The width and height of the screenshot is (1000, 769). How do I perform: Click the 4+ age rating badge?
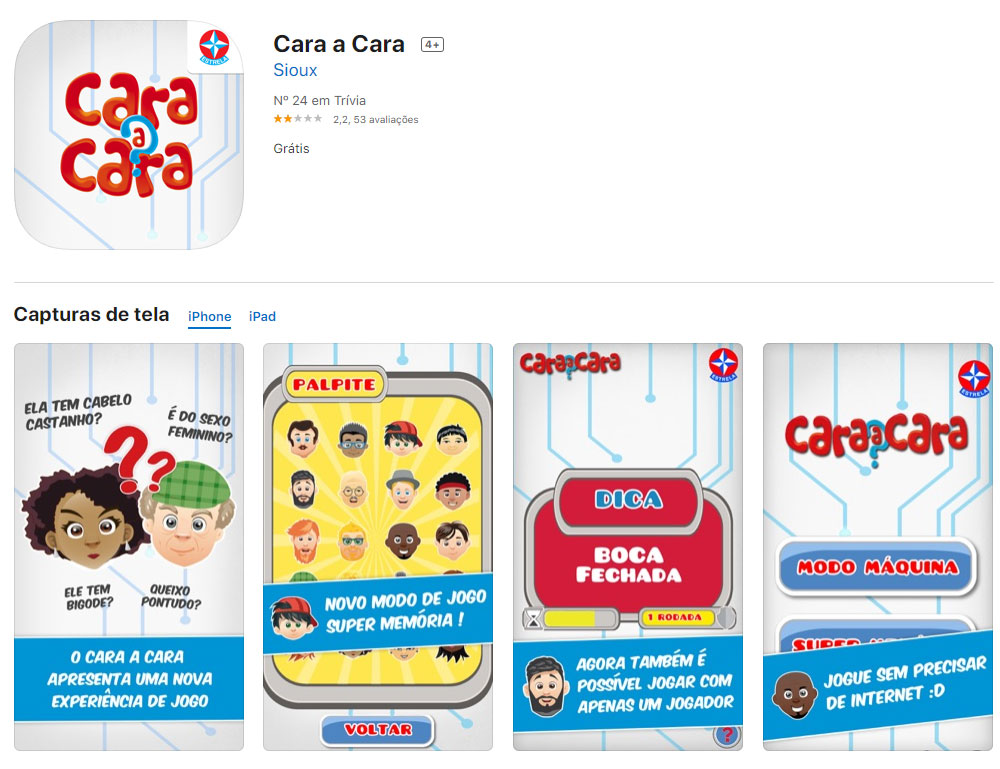[x=432, y=45]
